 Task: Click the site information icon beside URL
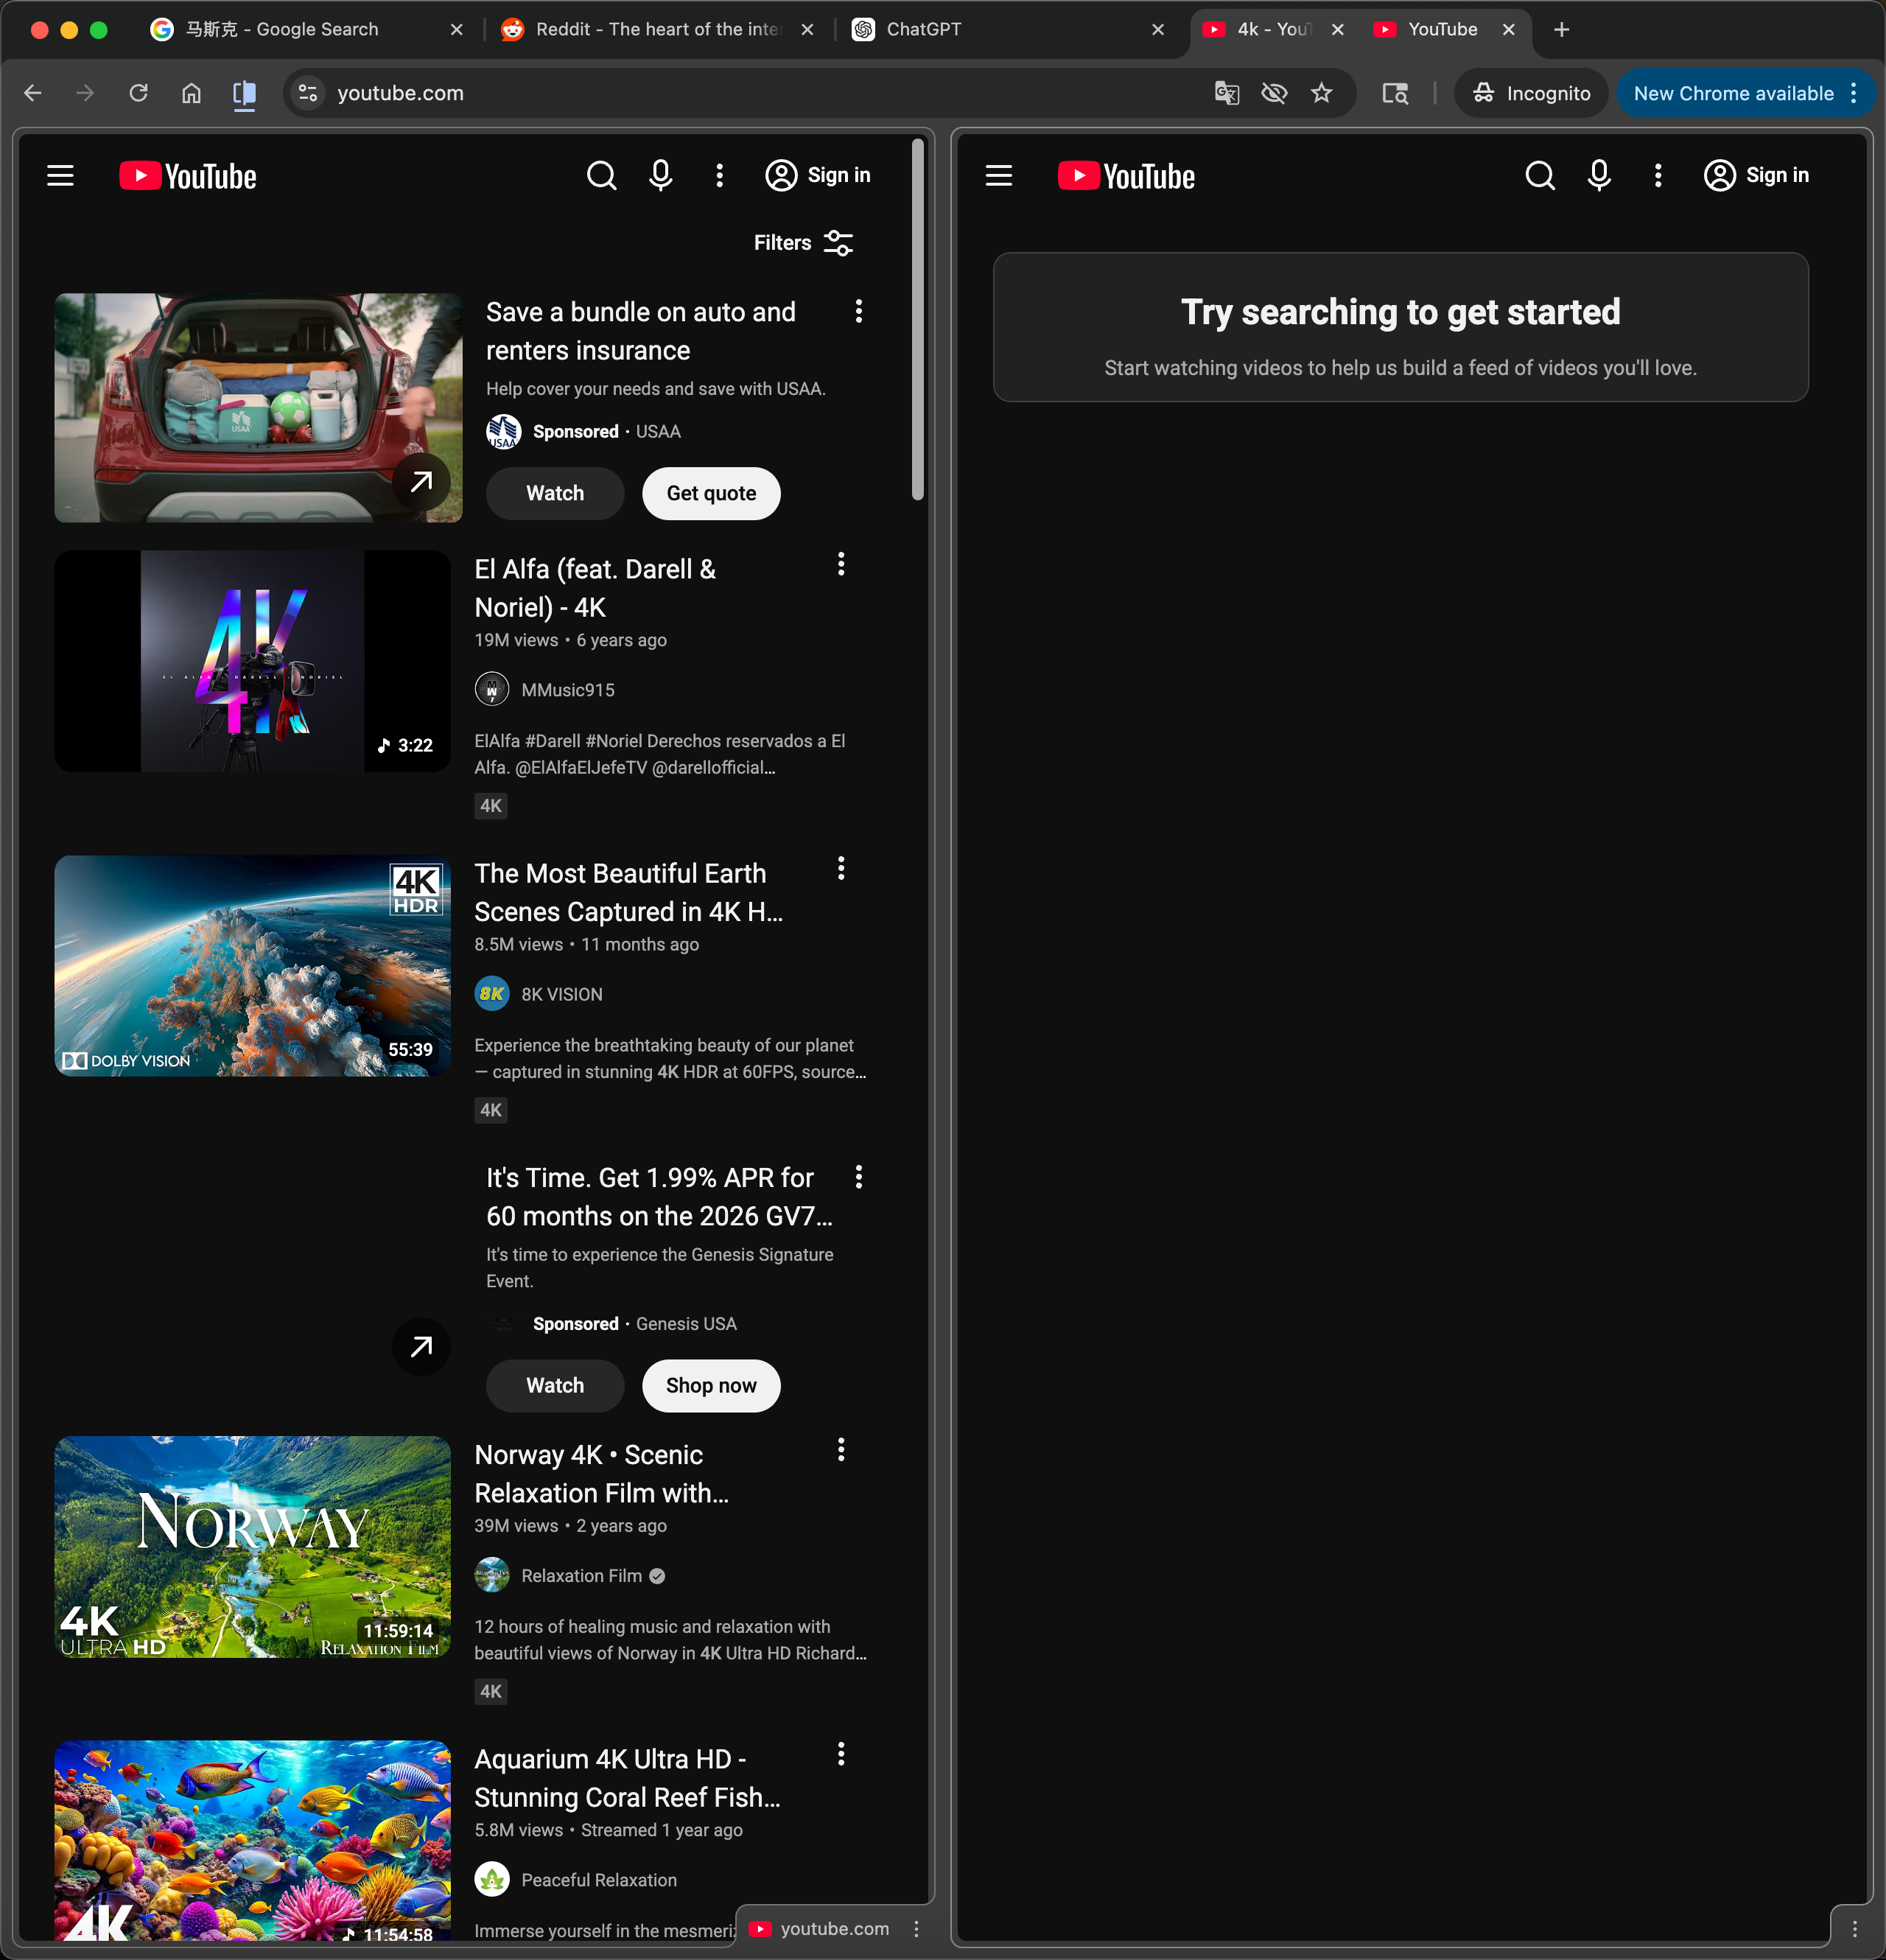coord(308,94)
